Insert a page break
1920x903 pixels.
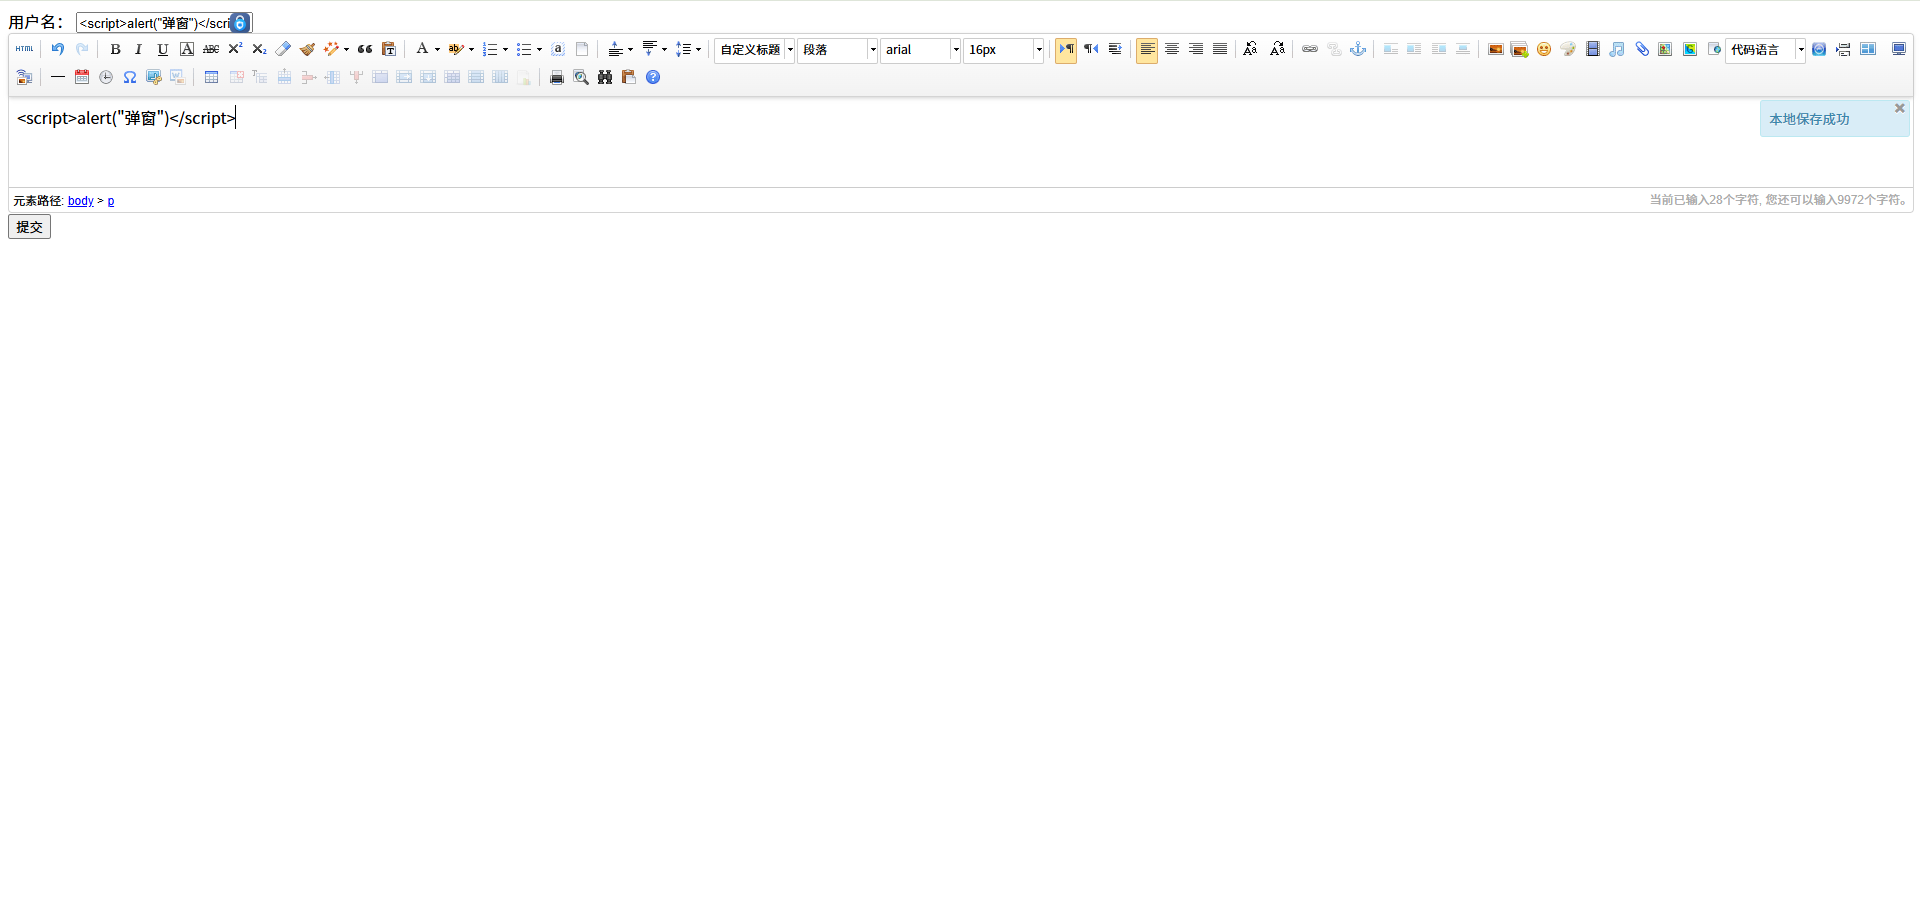pyautogui.click(x=1843, y=49)
